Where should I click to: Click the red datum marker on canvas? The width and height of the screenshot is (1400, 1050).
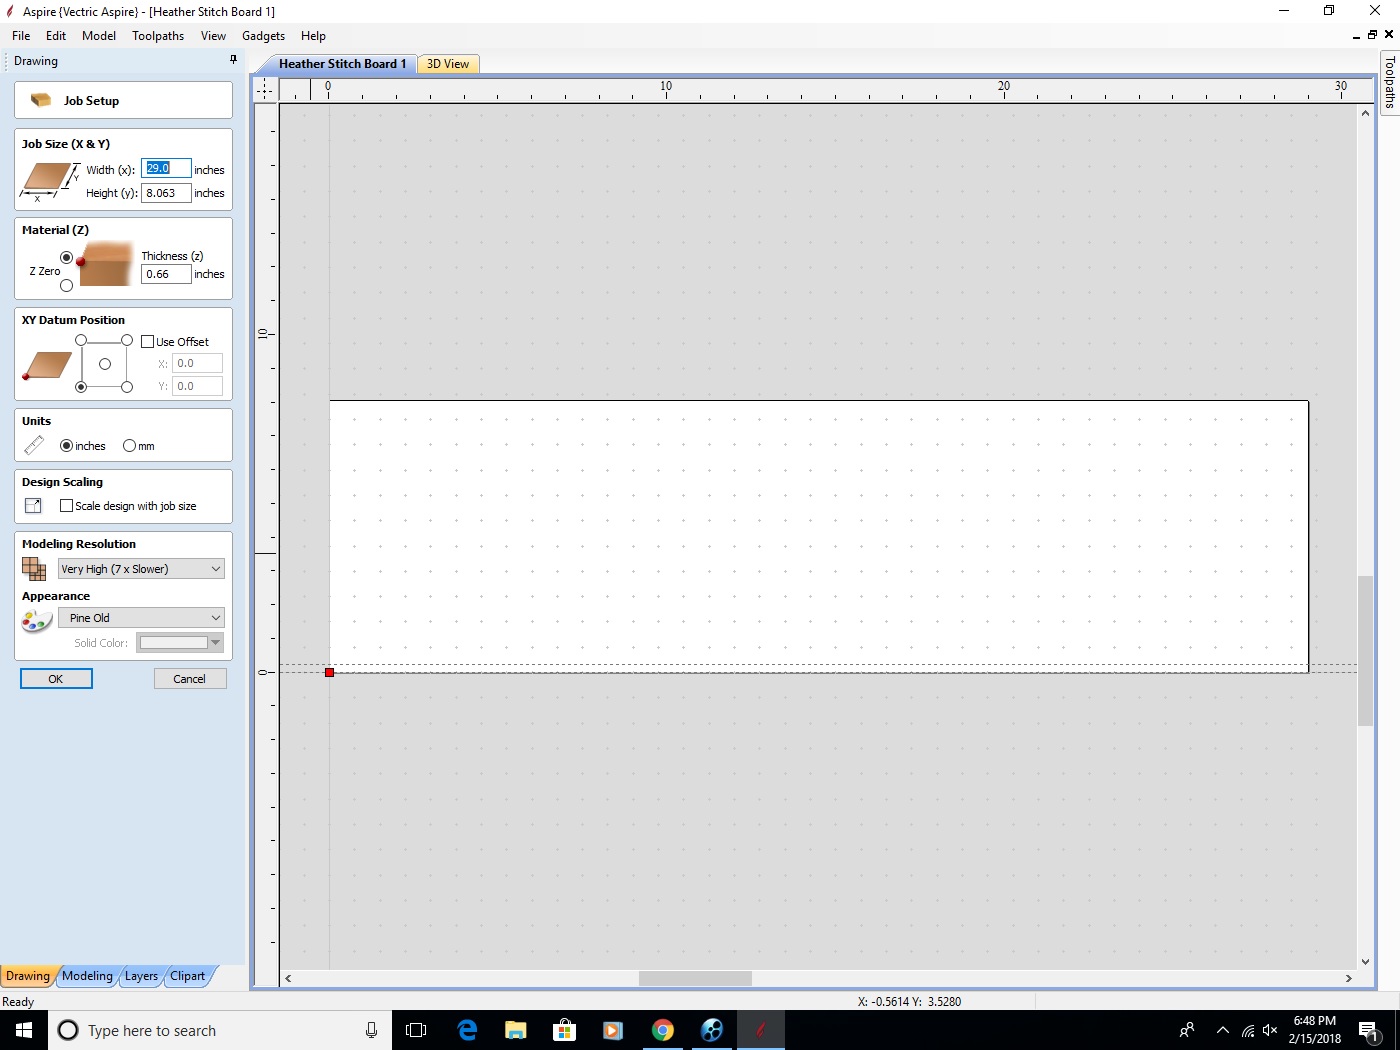(329, 672)
